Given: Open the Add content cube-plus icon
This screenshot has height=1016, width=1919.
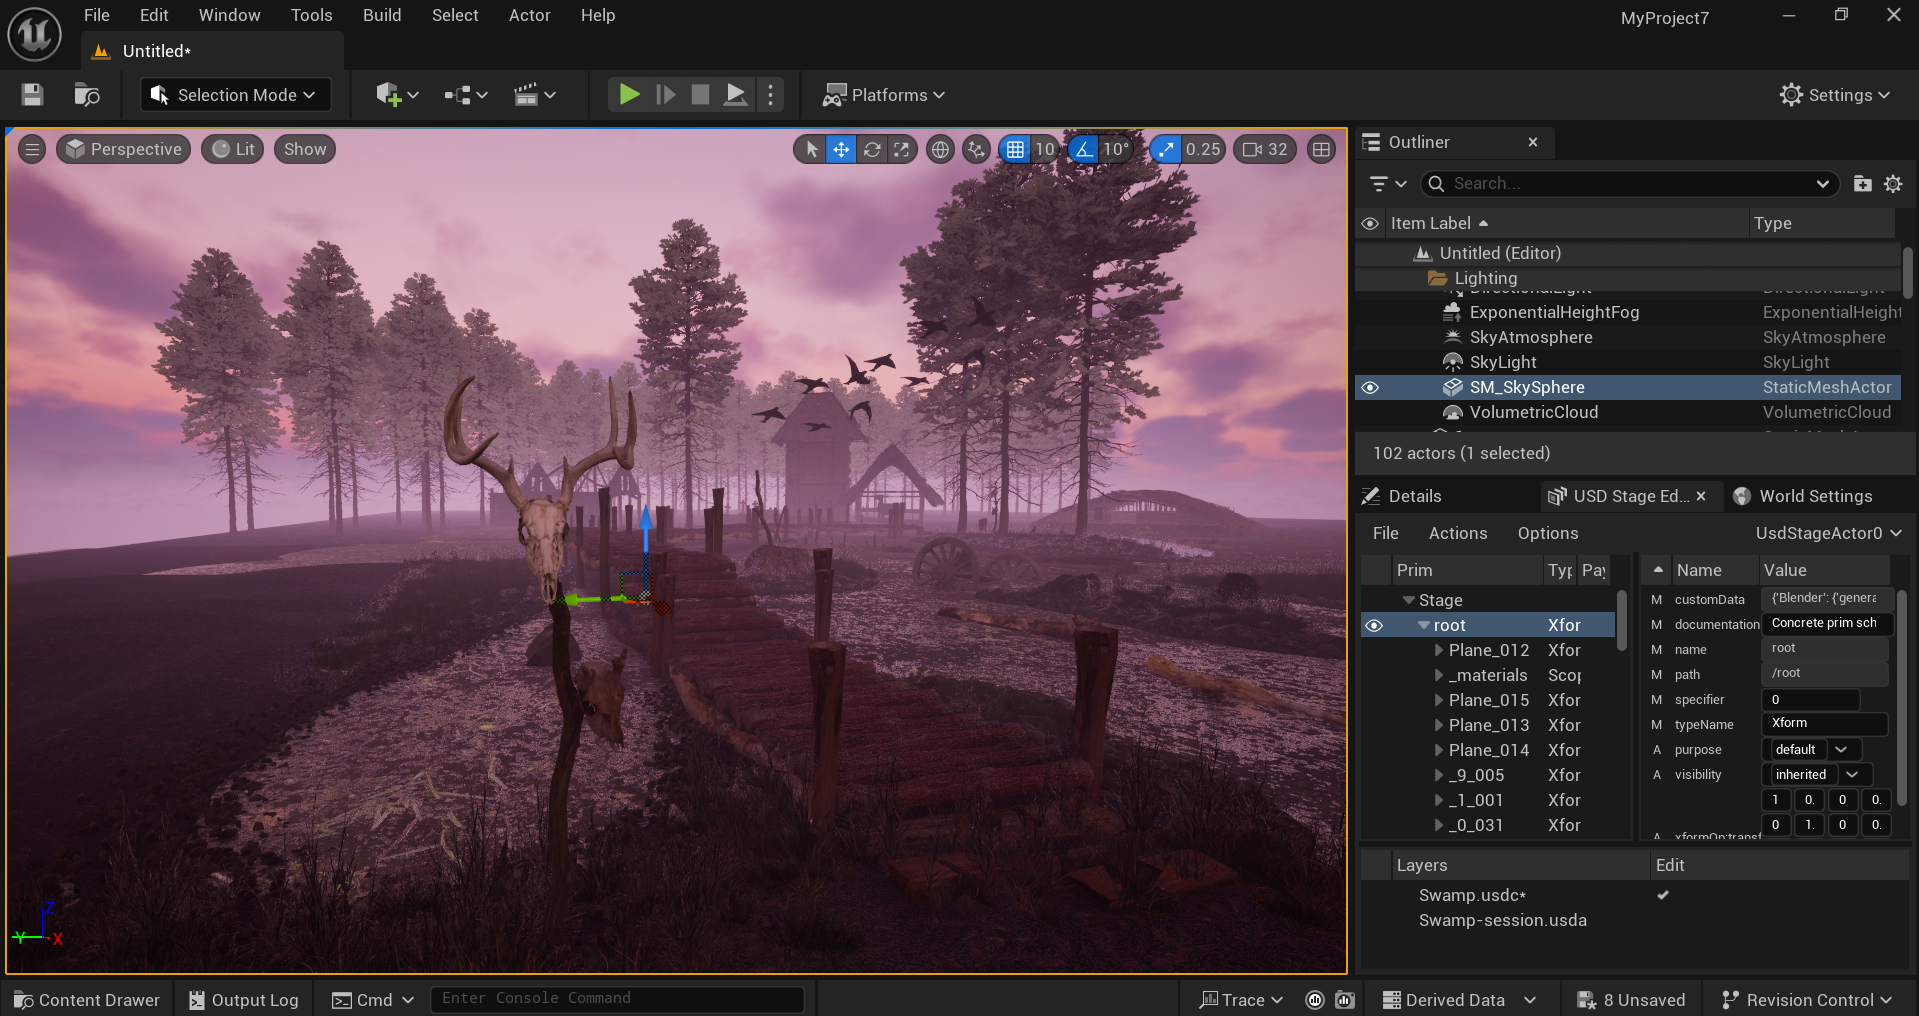Looking at the screenshot, I should pos(397,95).
